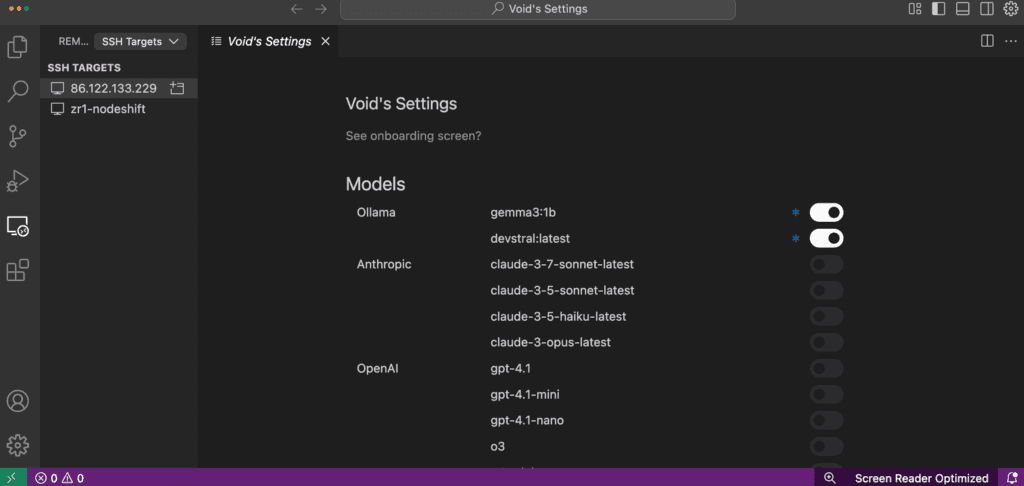Enable the o3 model toggle
1024x486 pixels.
(x=826, y=446)
